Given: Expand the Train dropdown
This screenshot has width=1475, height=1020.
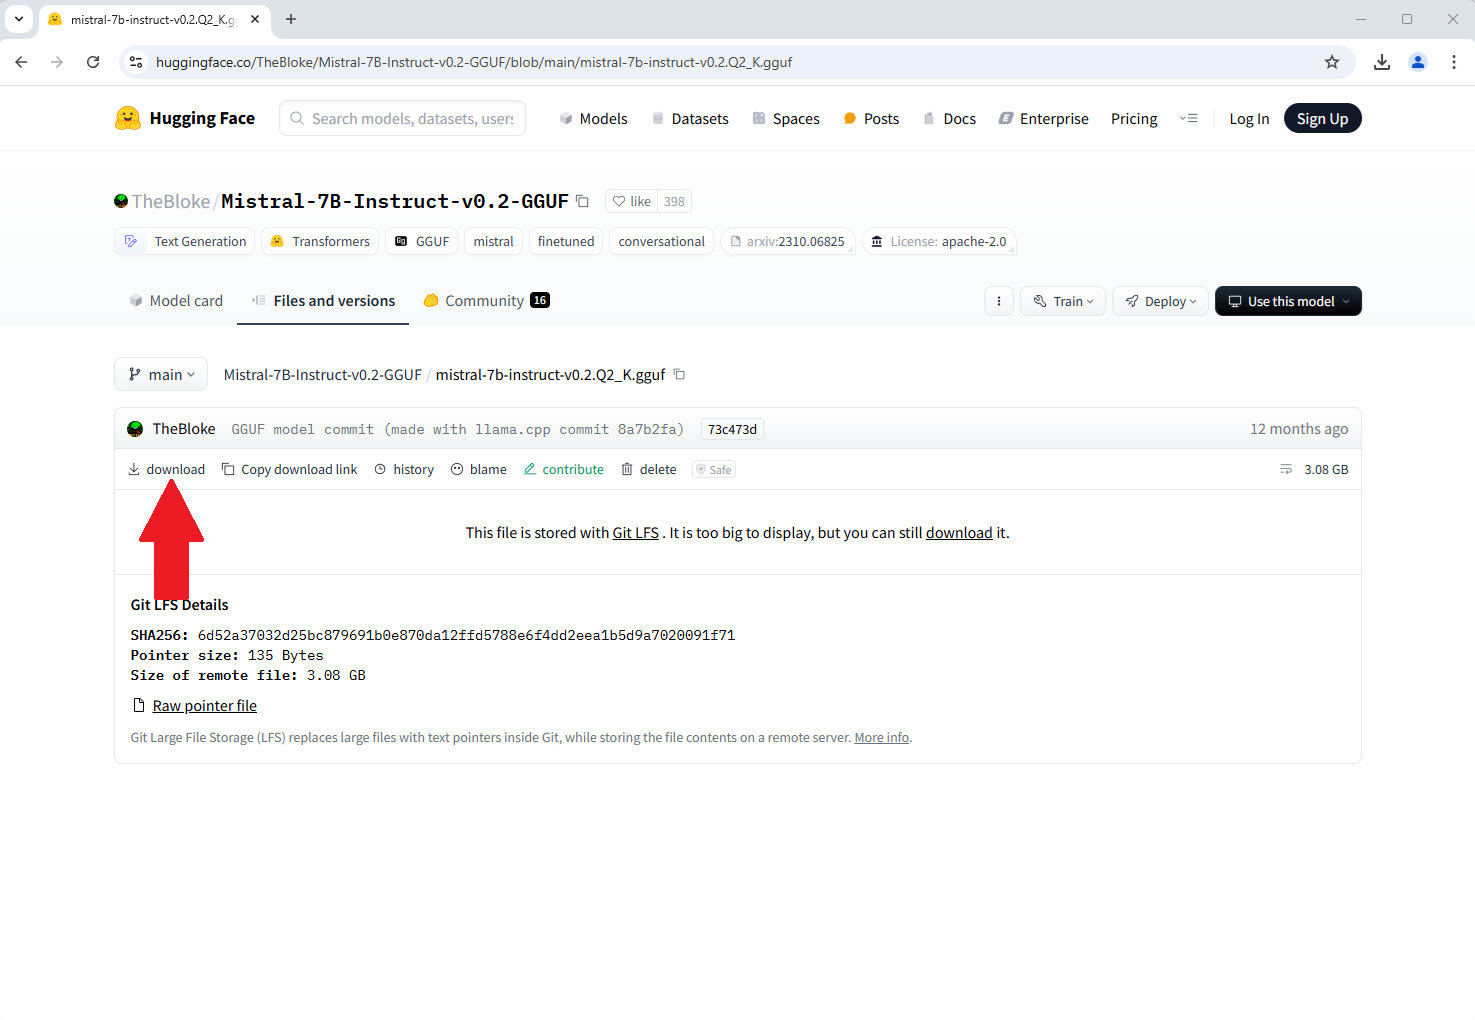Looking at the screenshot, I should [x=1063, y=301].
